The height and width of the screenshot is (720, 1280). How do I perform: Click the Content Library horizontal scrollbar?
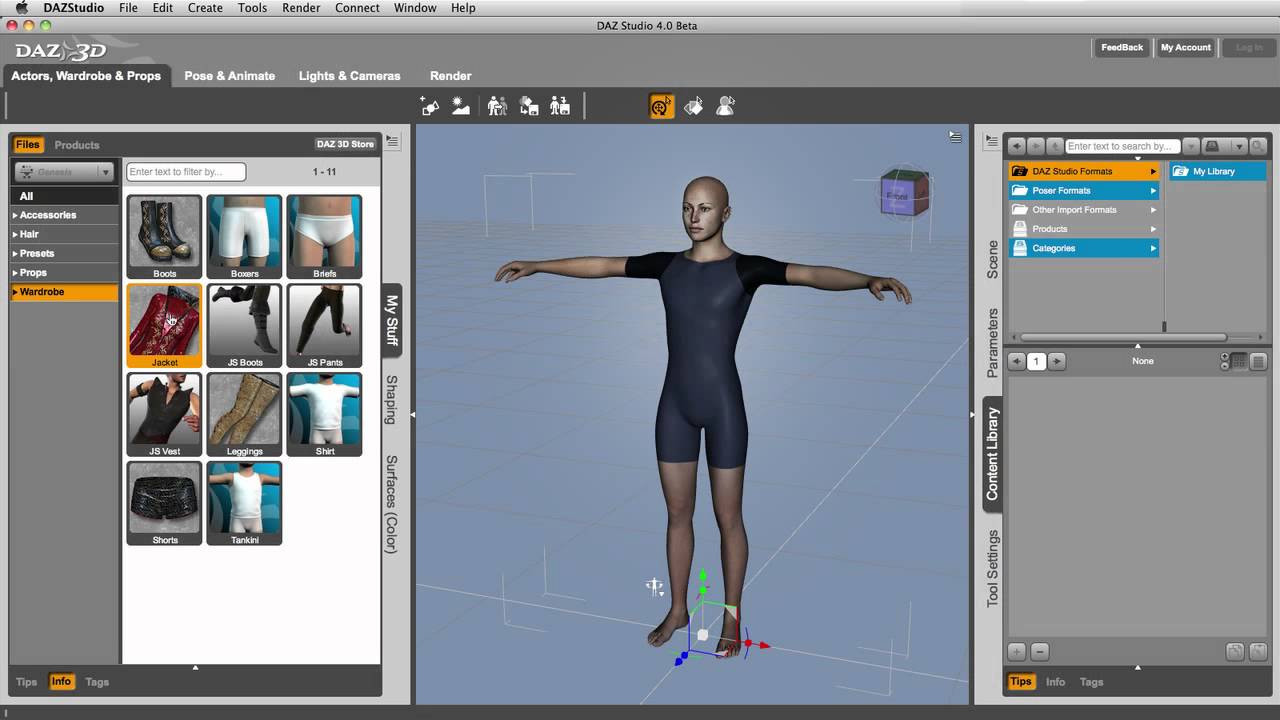(x=1122, y=337)
